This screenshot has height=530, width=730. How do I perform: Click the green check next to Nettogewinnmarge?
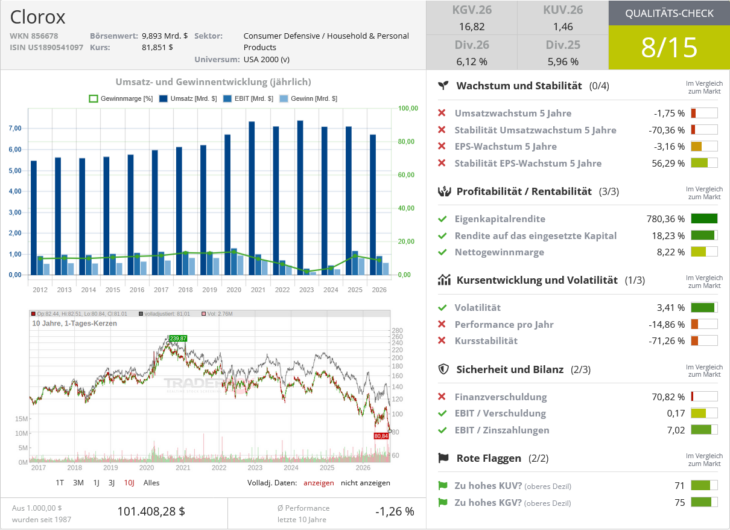click(442, 252)
